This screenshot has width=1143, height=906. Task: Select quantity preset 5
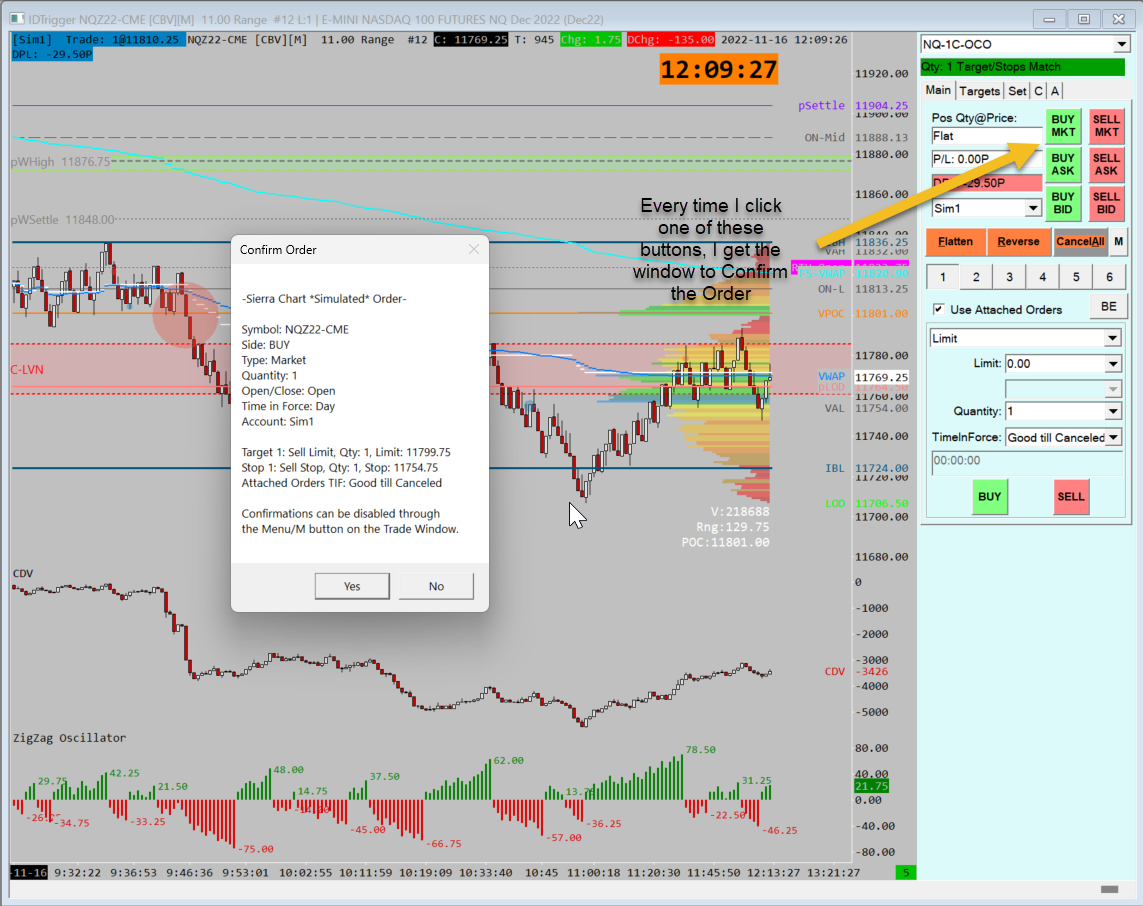tap(1076, 277)
